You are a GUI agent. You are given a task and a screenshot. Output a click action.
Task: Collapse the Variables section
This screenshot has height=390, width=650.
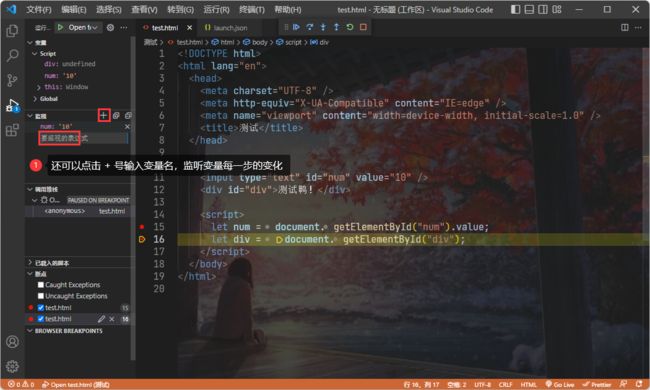(x=30, y=43)
